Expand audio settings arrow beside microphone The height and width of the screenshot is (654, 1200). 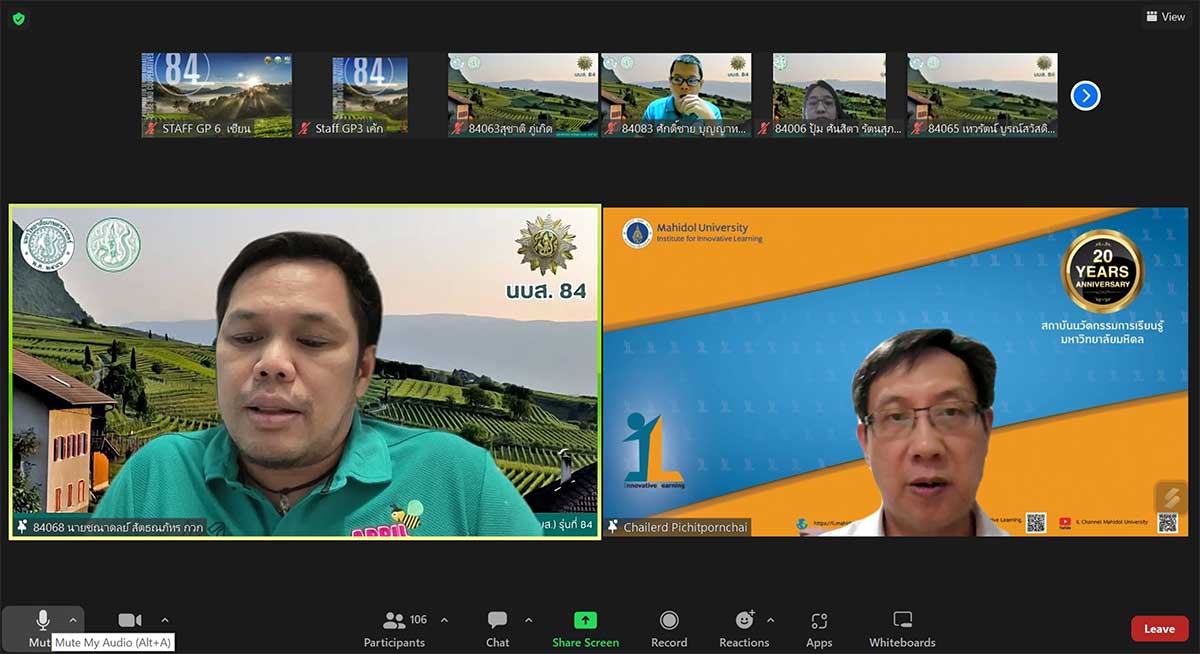73,620
